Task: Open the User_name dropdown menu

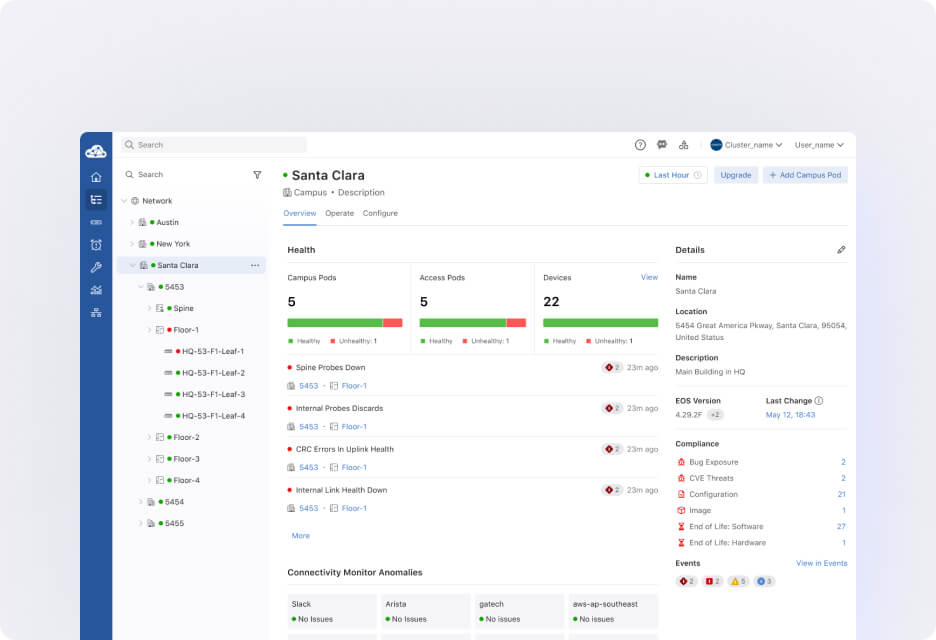Action: coord(819,145)
